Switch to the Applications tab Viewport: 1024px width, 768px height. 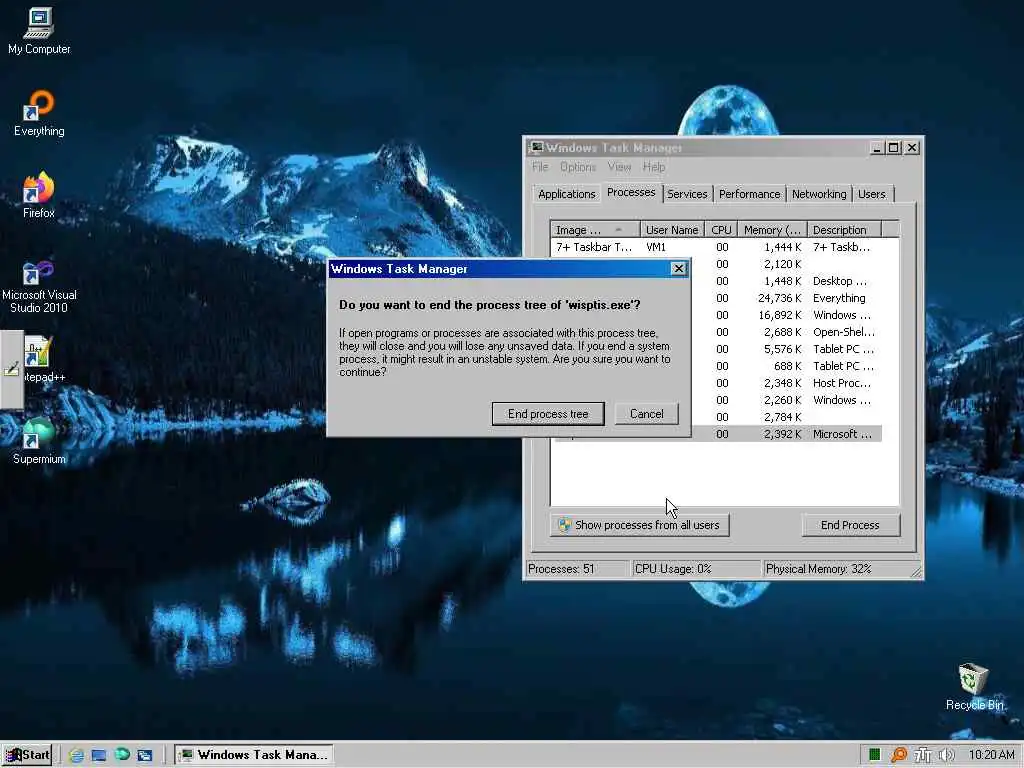tap(566, 194)
